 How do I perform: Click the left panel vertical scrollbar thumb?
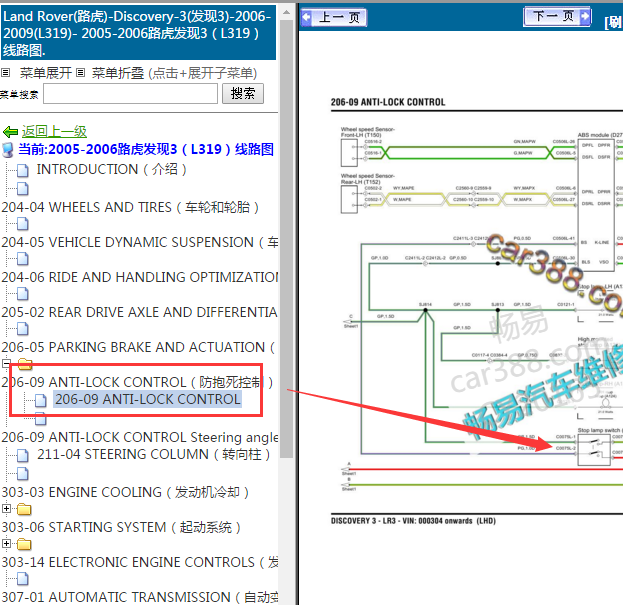coord(286,239)
